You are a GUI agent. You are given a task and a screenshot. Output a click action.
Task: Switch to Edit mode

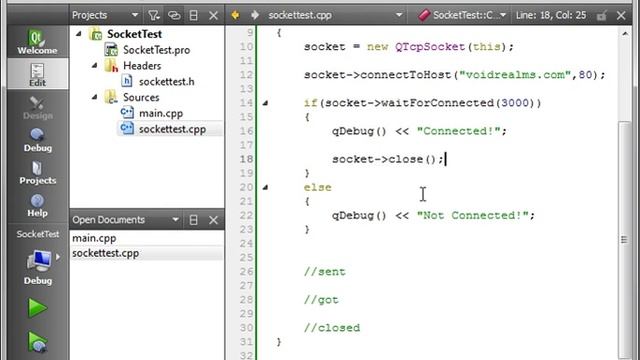tap(37, 74)
